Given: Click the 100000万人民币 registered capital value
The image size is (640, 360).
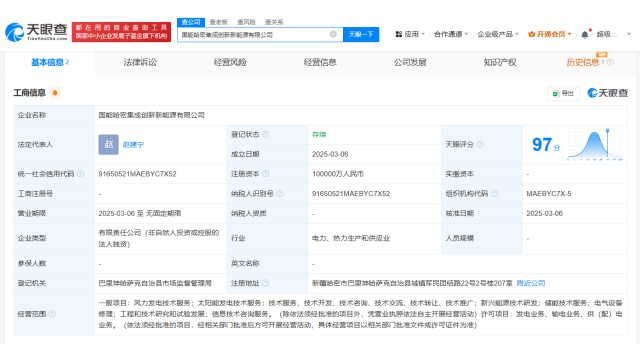Looking at the screenshot, I should [338, 174].
